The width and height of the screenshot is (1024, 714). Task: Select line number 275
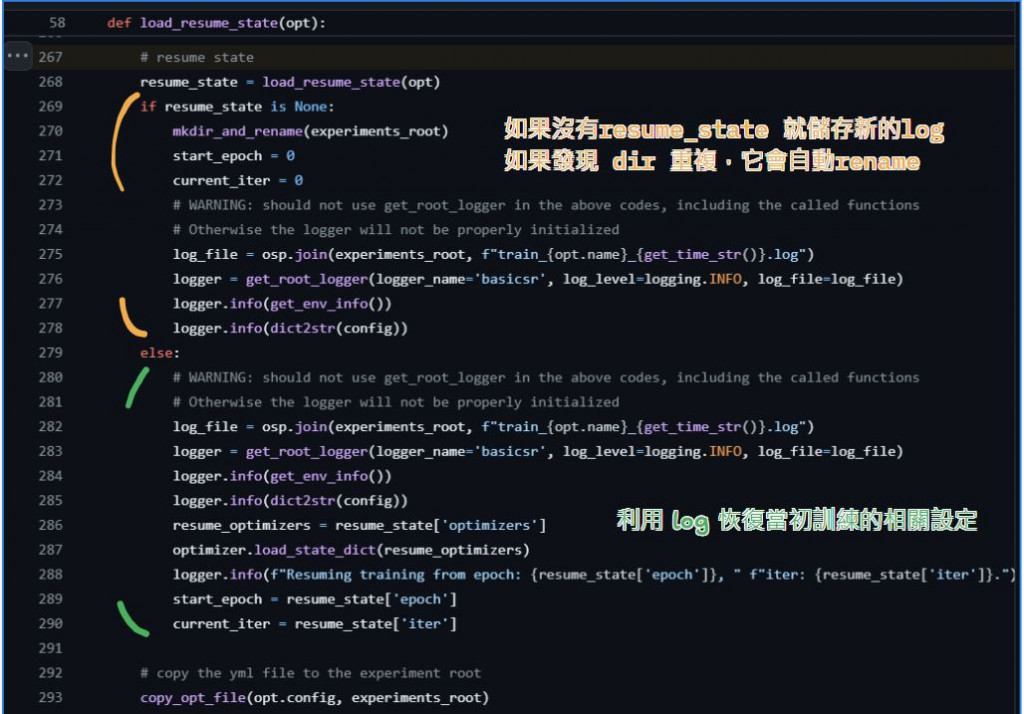coord(50,254)
